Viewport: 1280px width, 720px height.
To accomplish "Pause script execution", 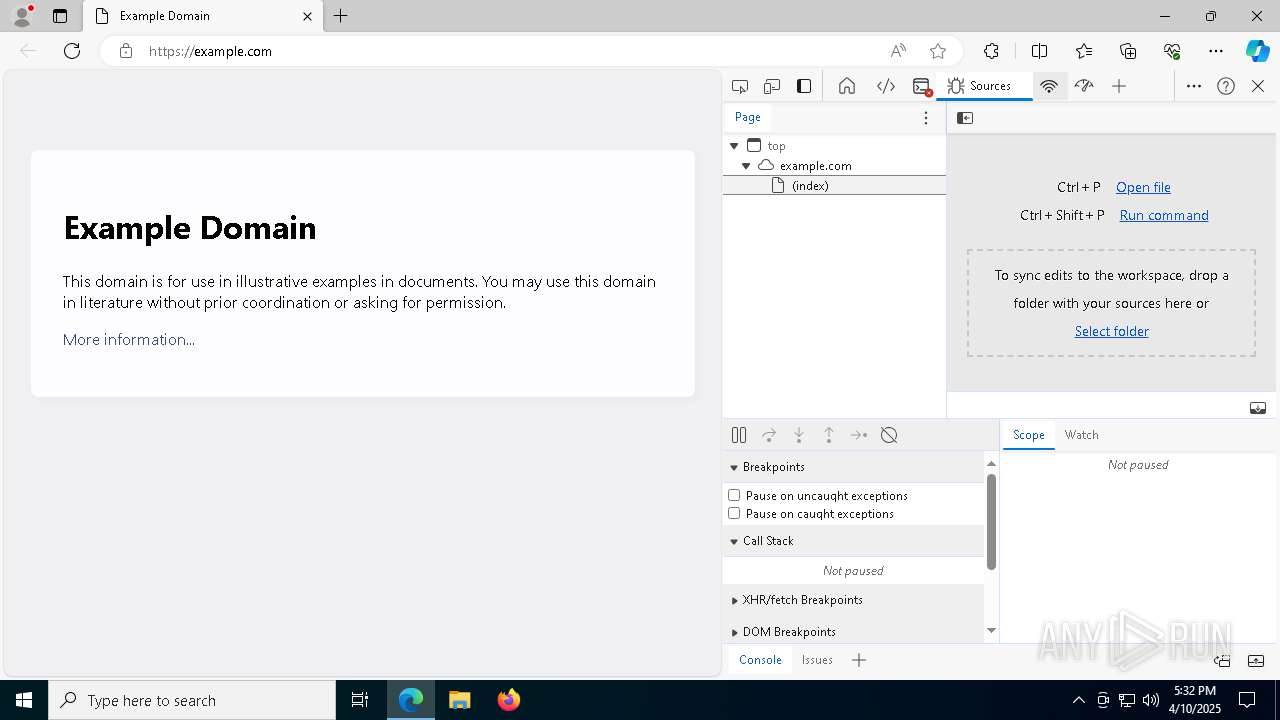I will (x=739, y=435).
